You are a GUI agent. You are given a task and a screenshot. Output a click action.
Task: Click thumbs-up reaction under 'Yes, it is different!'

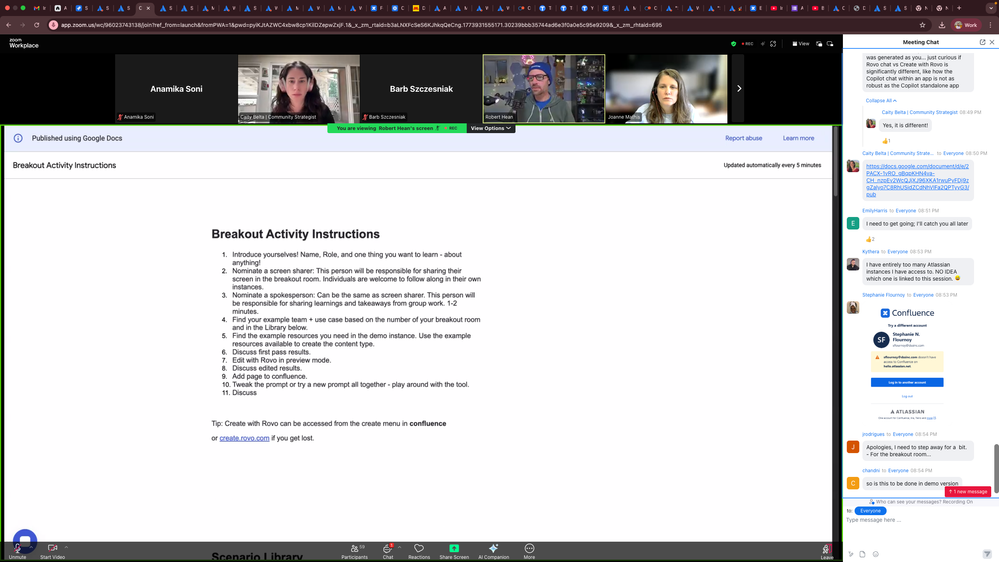(886, 141)
